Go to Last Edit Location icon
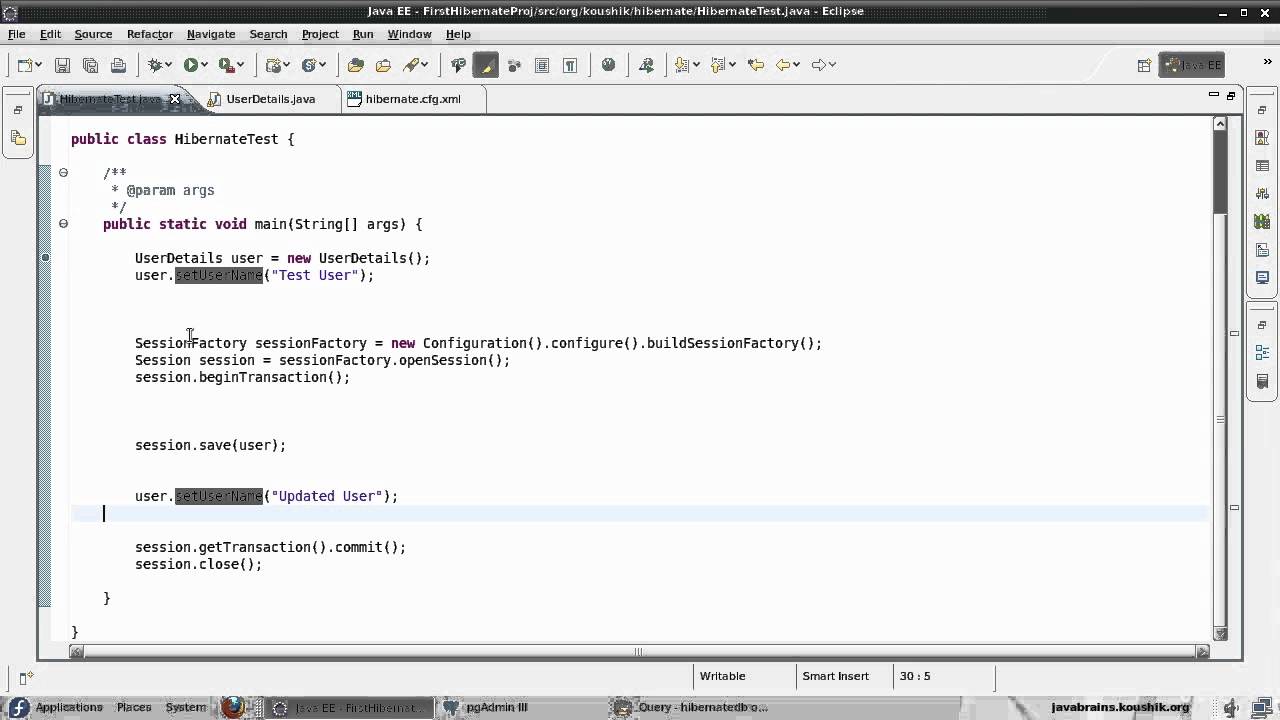1280x720 pixels. tap(755, 65)
